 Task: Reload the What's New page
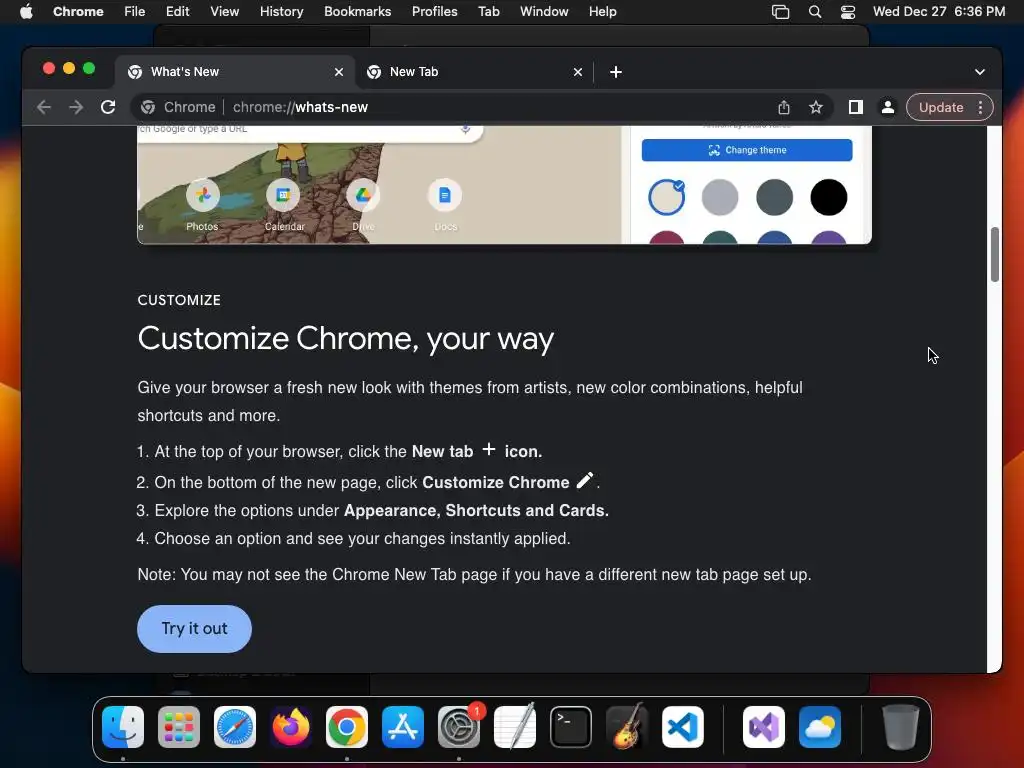pos(108,107)
